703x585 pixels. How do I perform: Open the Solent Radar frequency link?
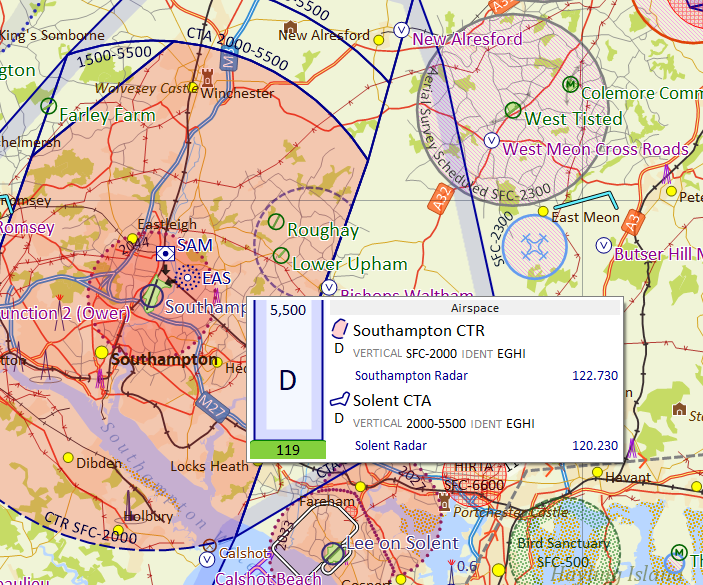pyautogui.click(x=391, y=446)
